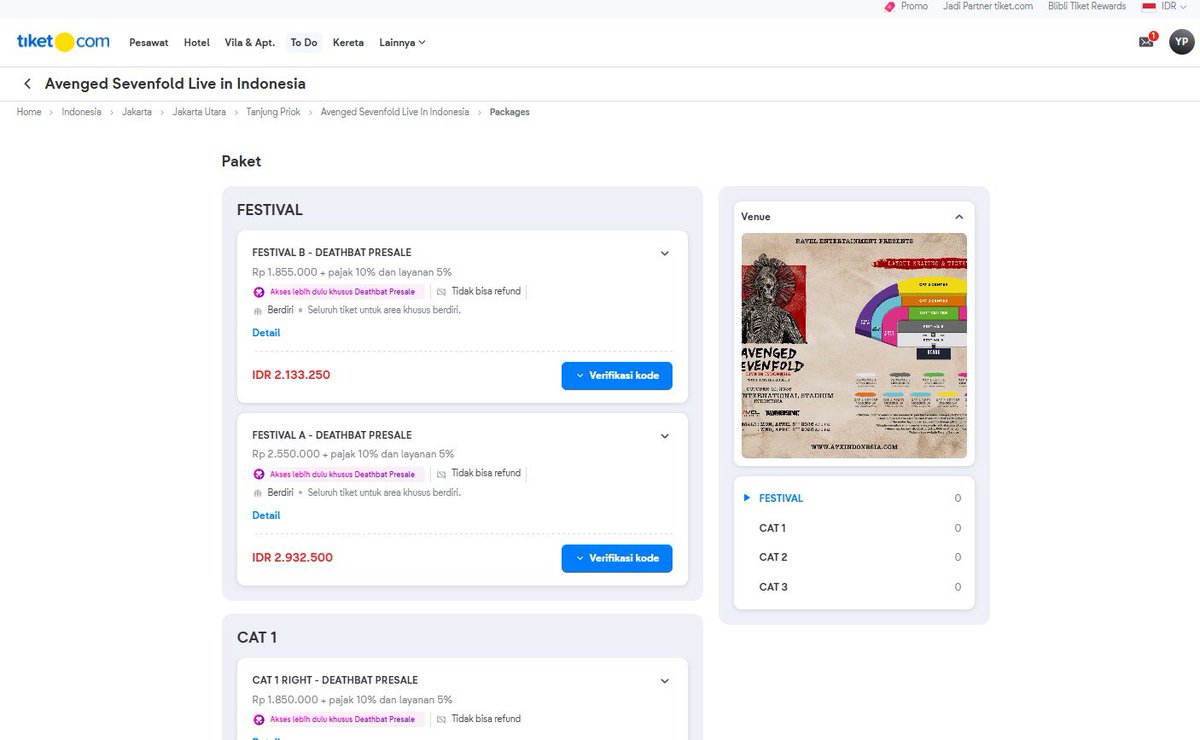Go to Jakarta Utara breadcrumb
Screen dimensions: 1200x740
pyautogui.click(x=199, y=112)
